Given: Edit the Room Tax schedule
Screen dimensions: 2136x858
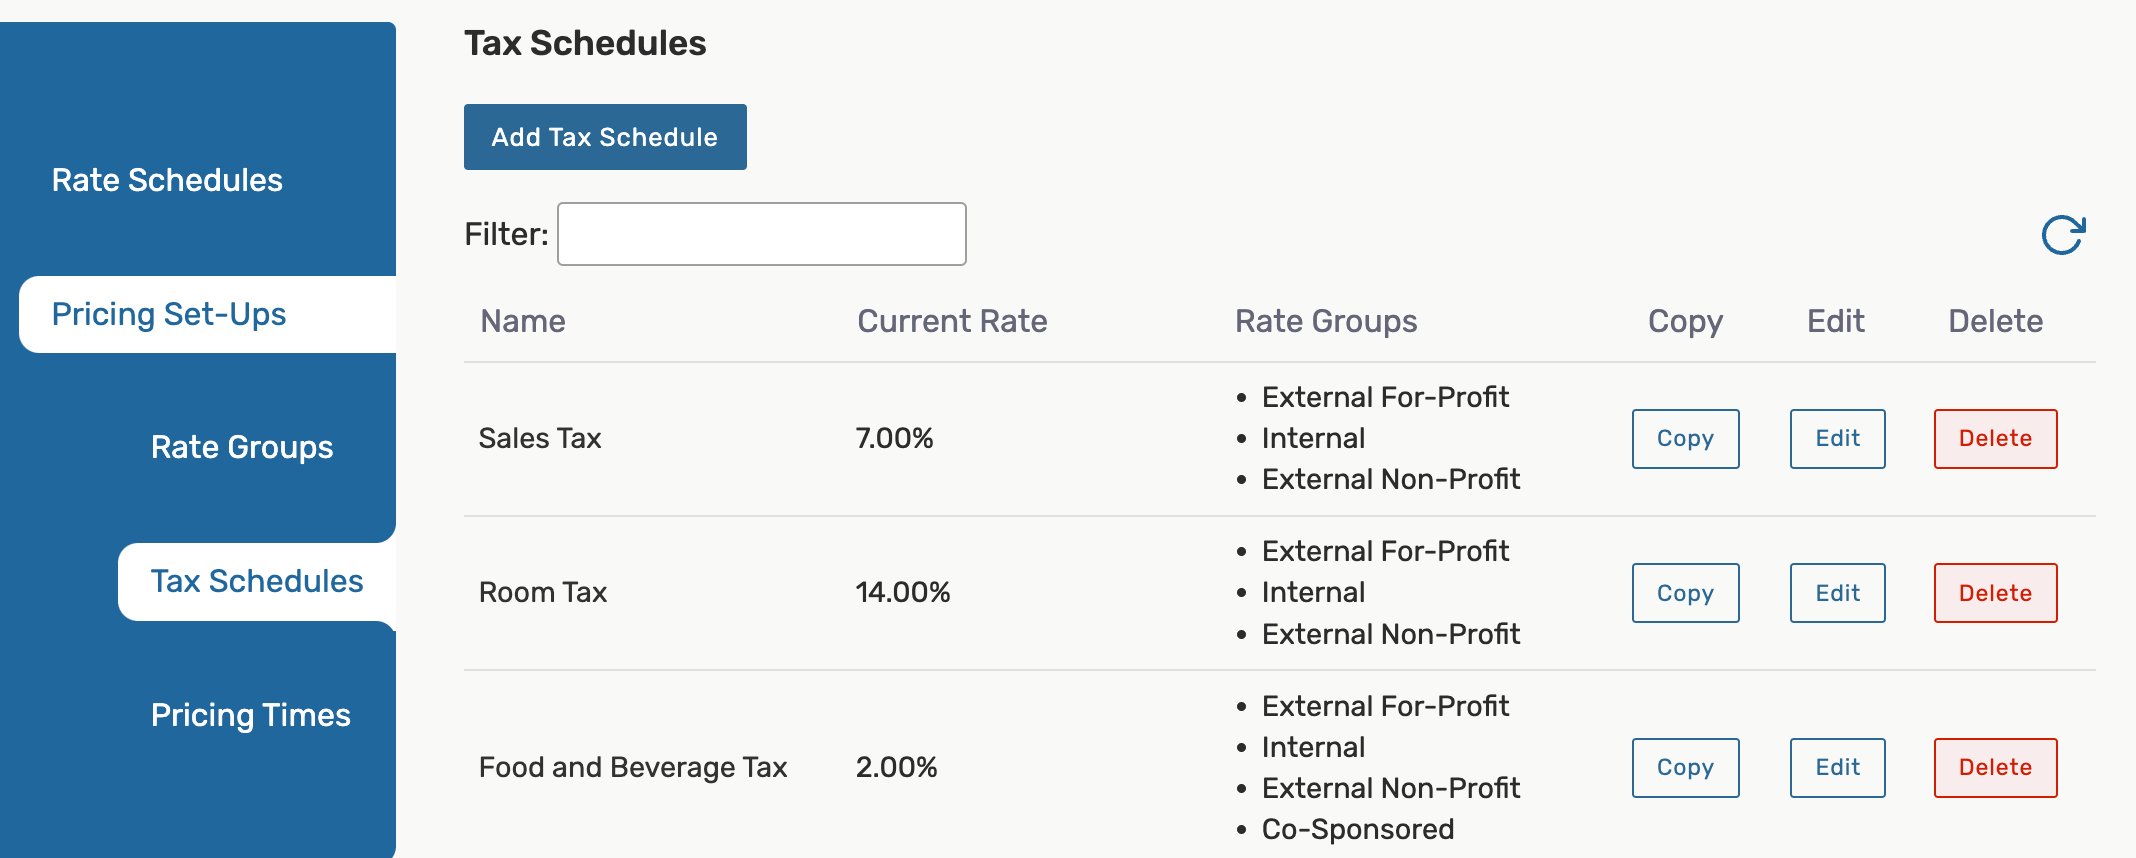Looking at the screenshot, I should (x=1837, y=593).
